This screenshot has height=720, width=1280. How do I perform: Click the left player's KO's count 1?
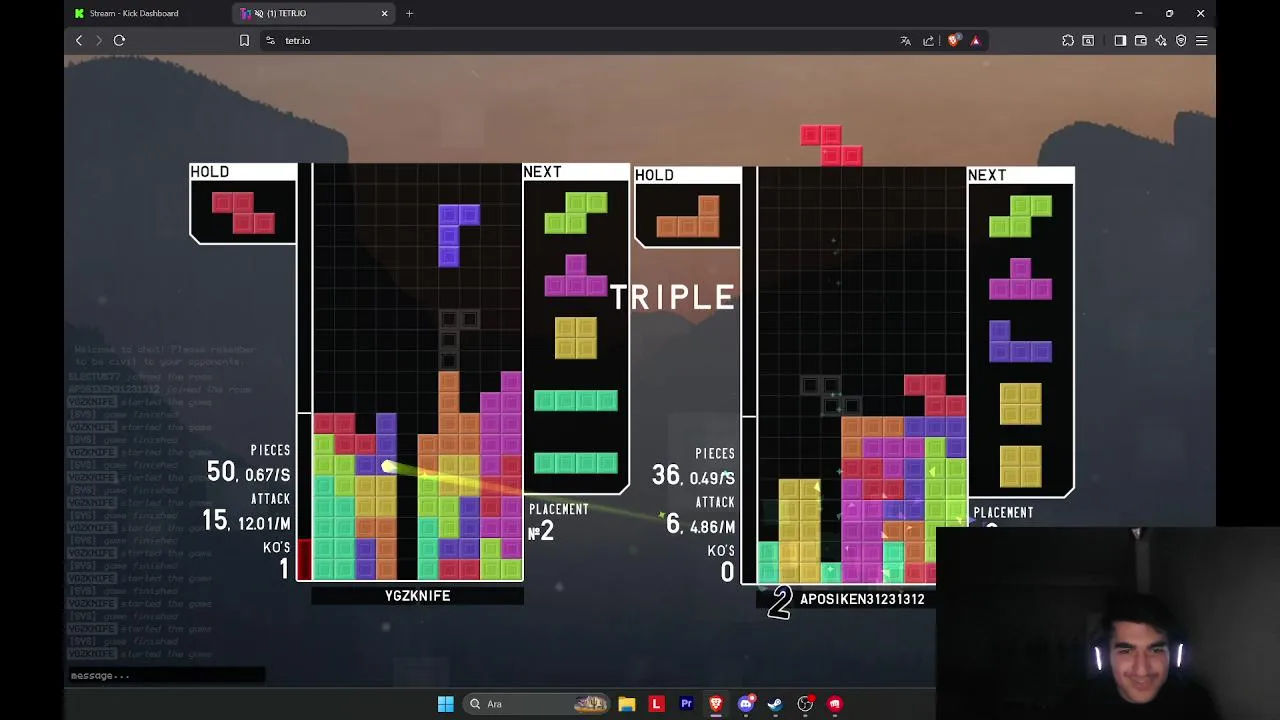(x=284, y=569)
